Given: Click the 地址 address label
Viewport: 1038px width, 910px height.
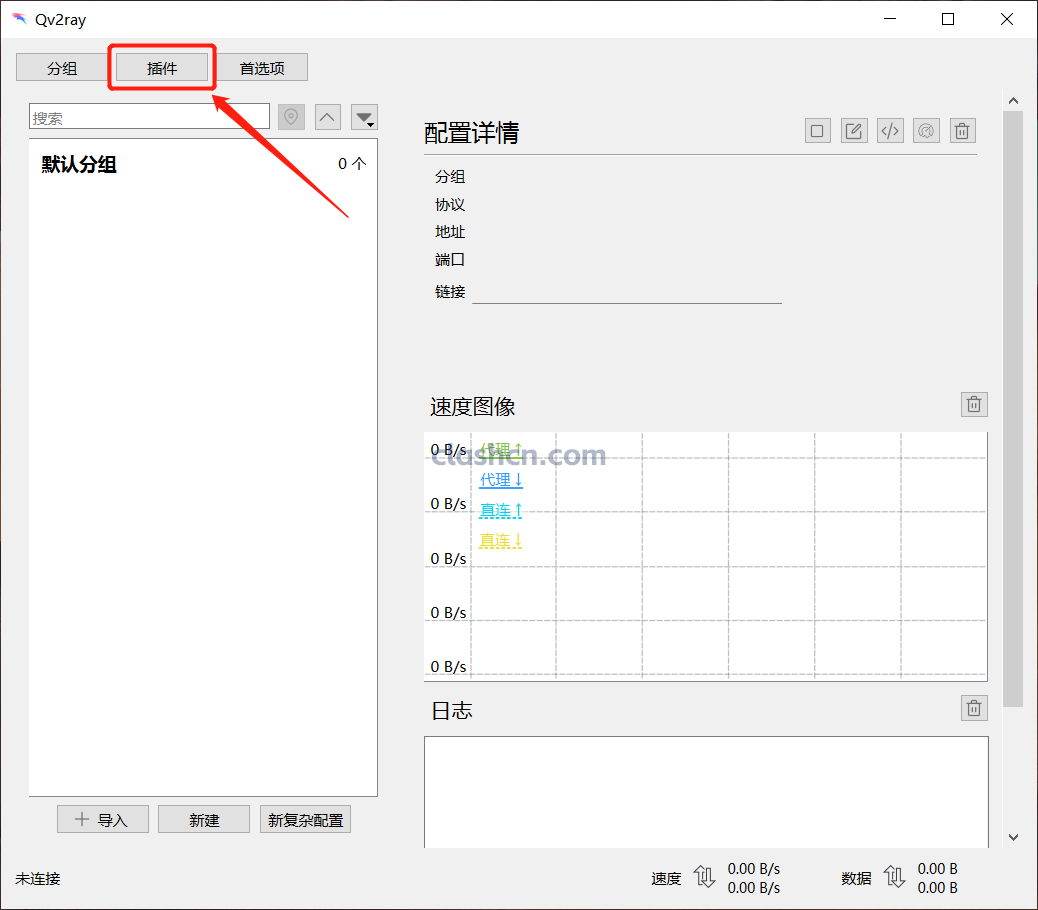Looking at the screenshot, I should point(450,232).
